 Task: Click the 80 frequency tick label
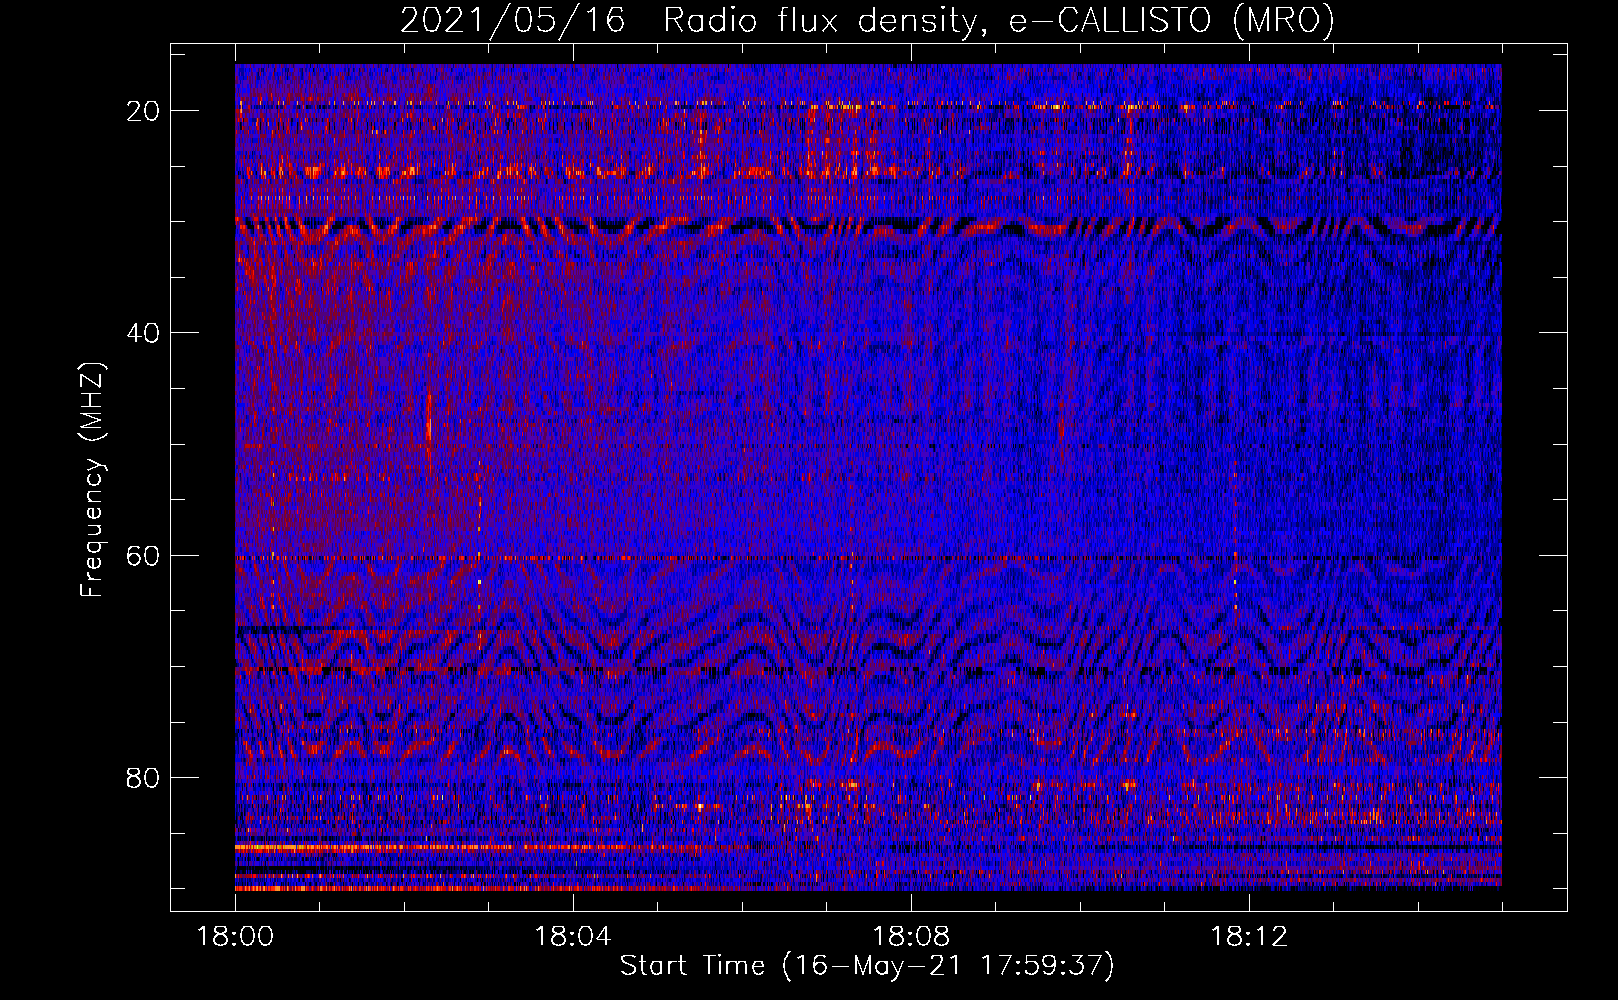[x=143, y=778]
